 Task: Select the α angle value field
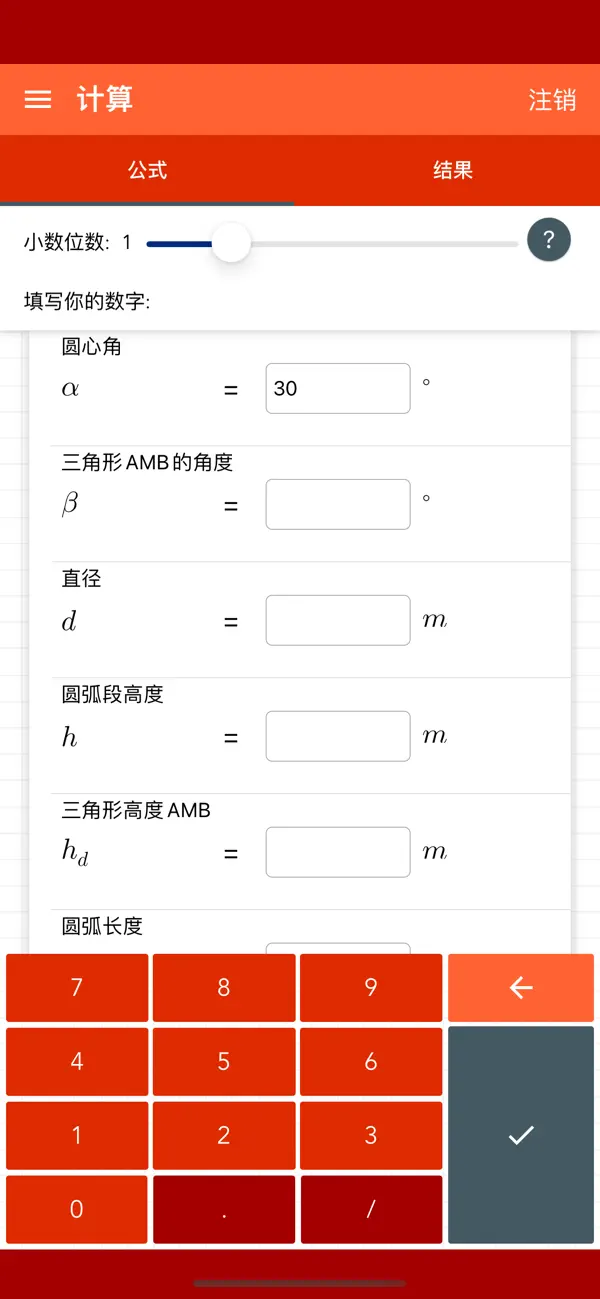coord(337,388)
